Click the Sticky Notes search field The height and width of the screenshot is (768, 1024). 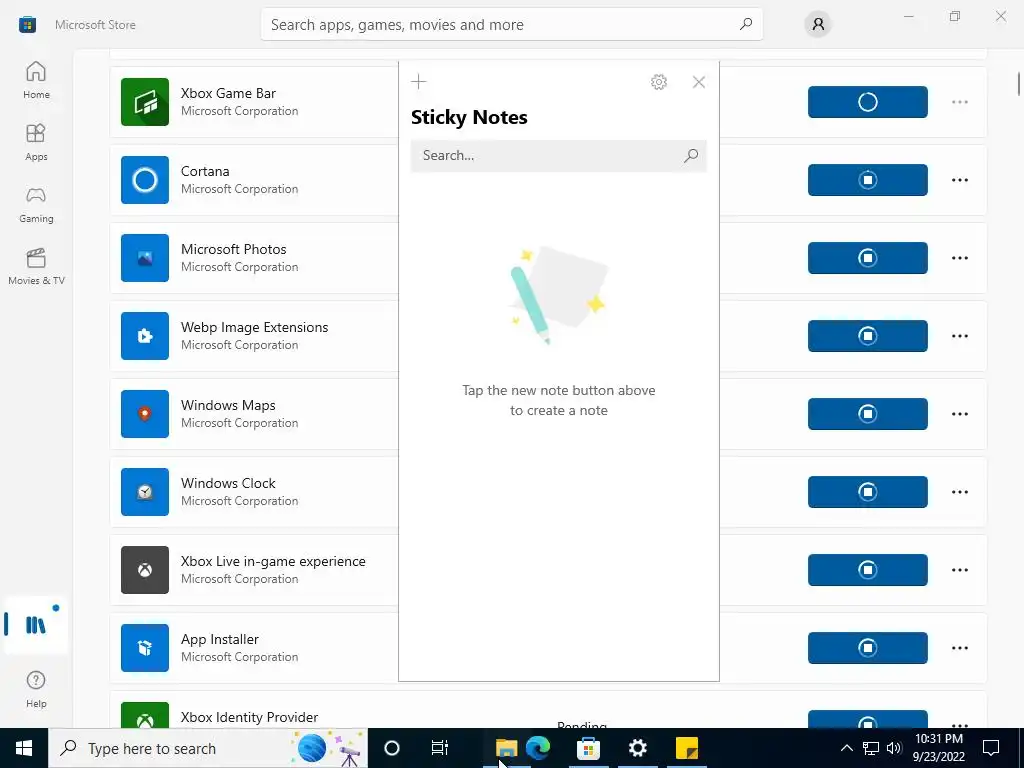coord(558,155)
